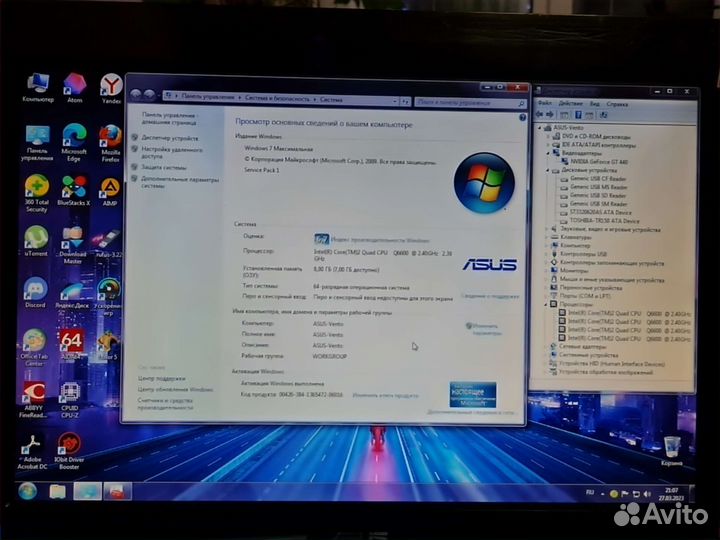
Task: Select Generic USB CF Reader entry
Action: pyautogui.click(x=597, y=179)
